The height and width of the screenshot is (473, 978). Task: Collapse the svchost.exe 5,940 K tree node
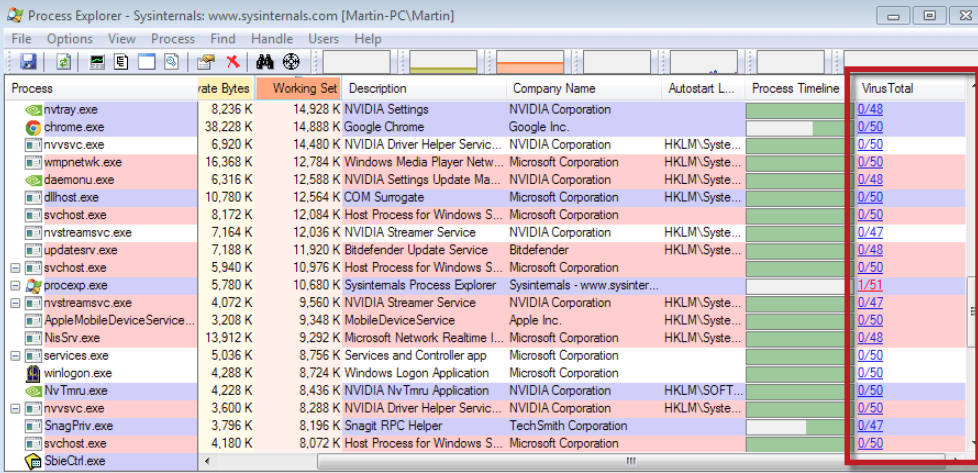16,268
